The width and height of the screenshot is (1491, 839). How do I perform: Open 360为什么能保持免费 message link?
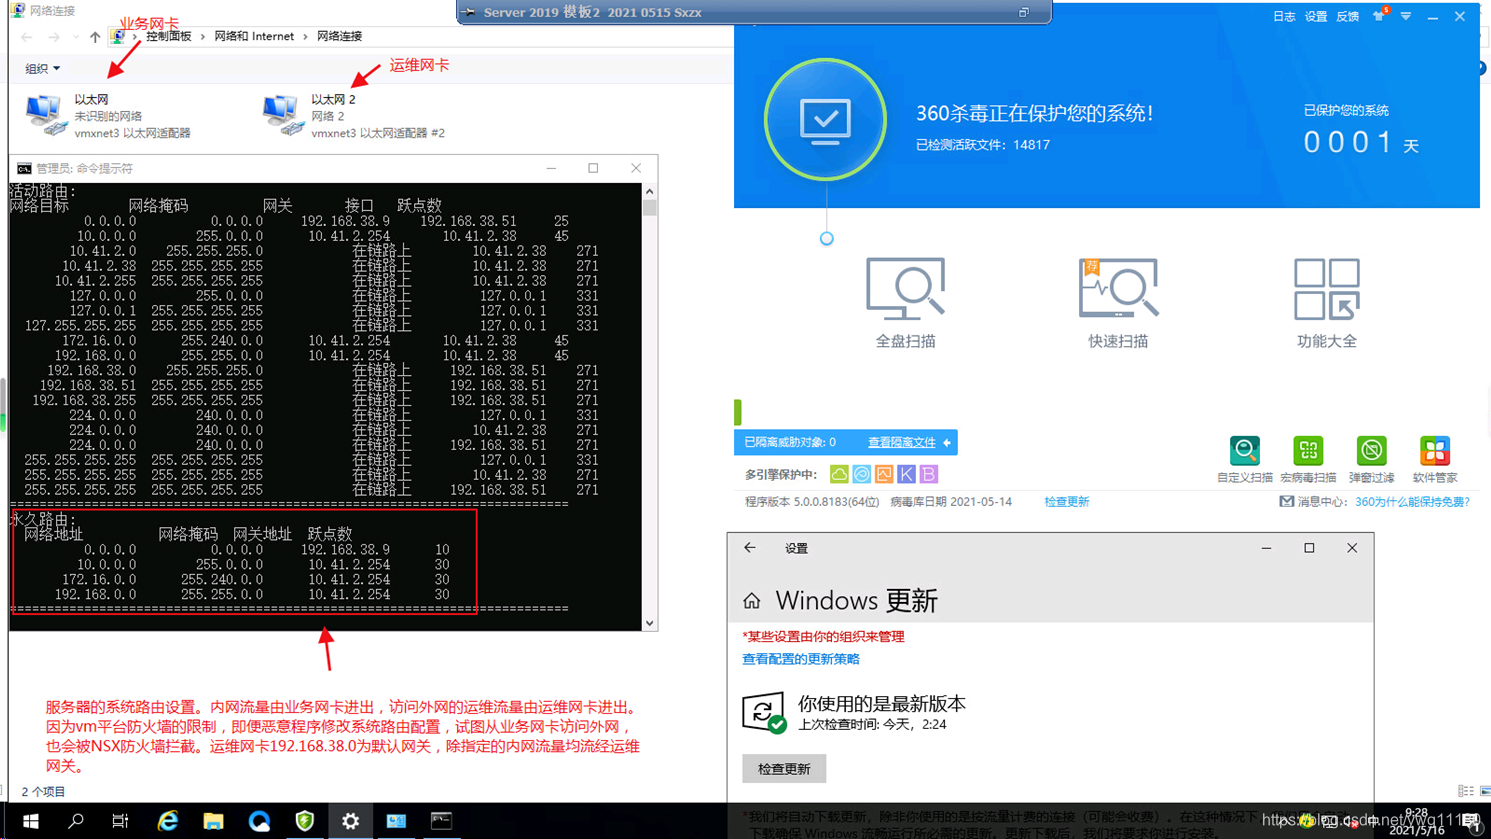point(1412,502)
